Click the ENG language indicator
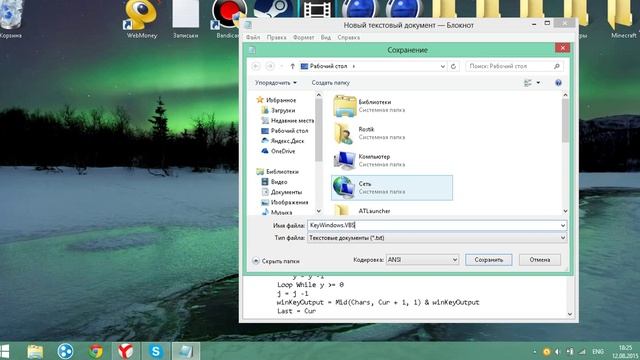The image size is (640, 360). coord(598,351)
